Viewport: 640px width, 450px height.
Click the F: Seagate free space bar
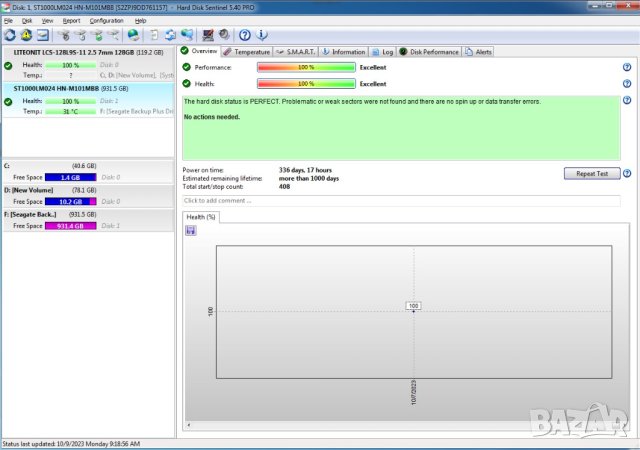click(72, 226)
